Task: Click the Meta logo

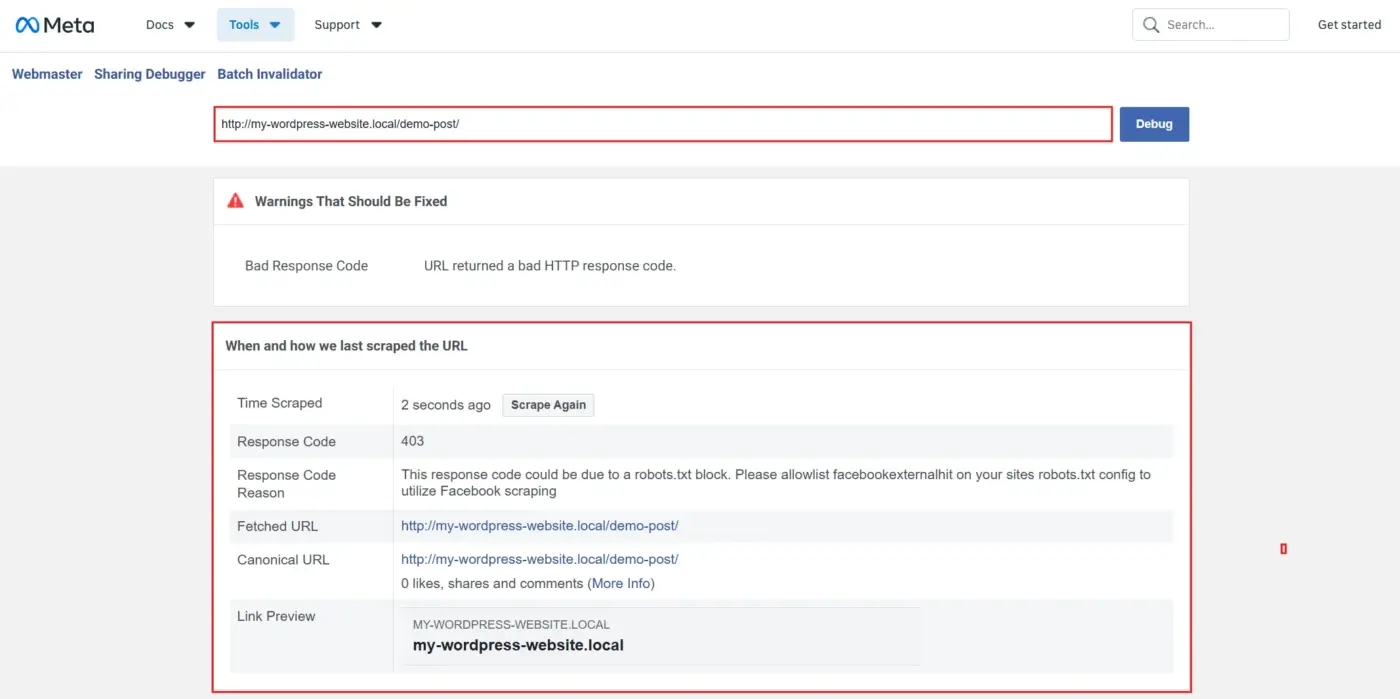Action: 55,25
